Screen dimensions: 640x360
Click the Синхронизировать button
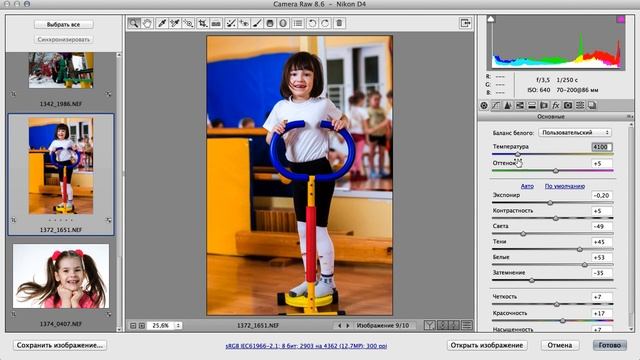[63, 40]
